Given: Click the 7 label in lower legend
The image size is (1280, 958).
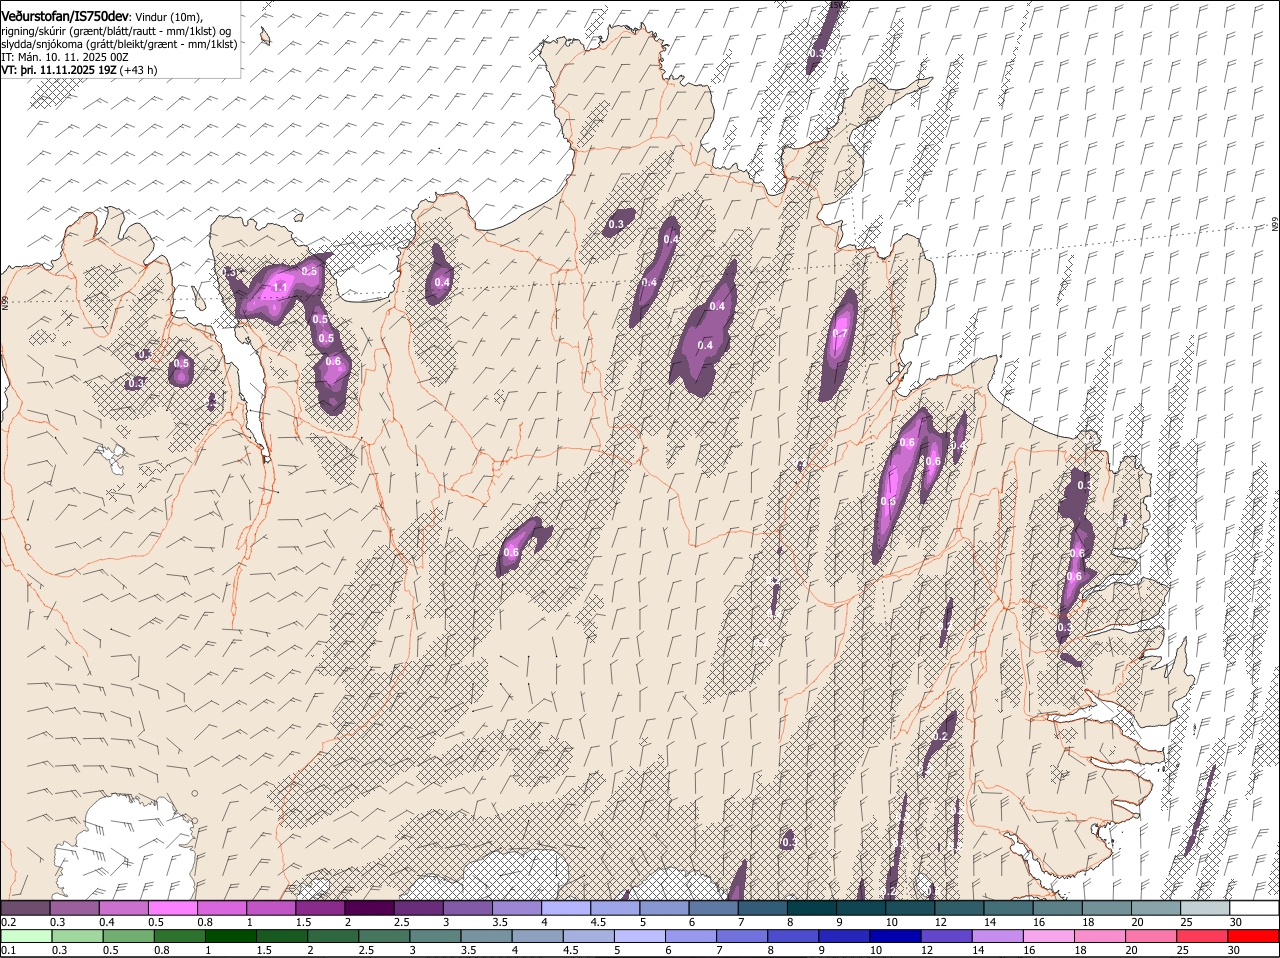Looking at the screenshot, I should tap(720, 951).
